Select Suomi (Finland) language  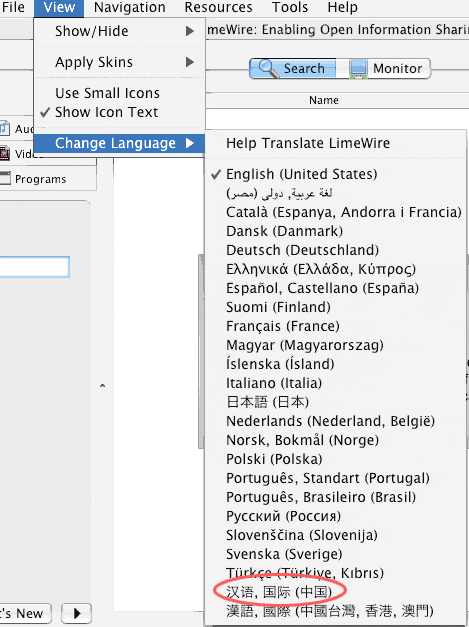tap(335, 307)
